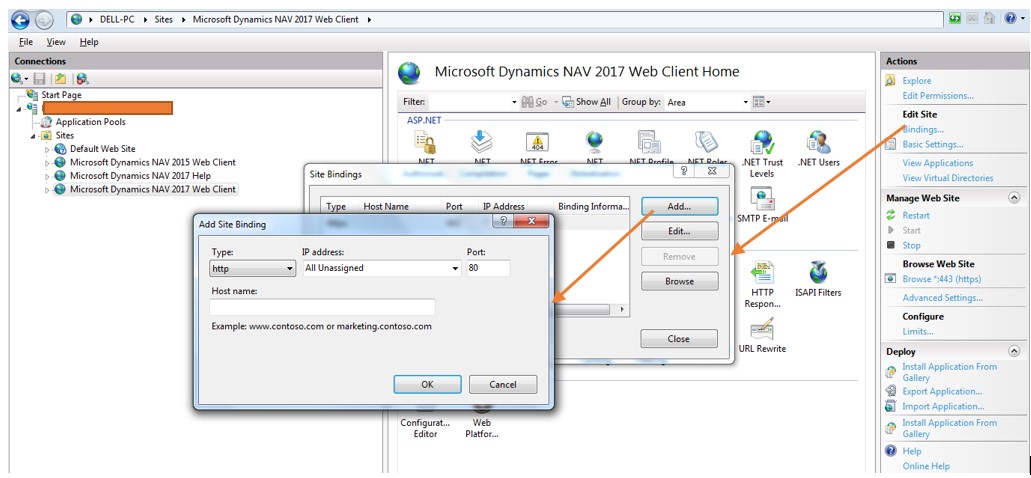Click the save icon in Connections toolbar
This screenshot has width=1031, height=478.
pyautogui.click(x=39, y=79)
